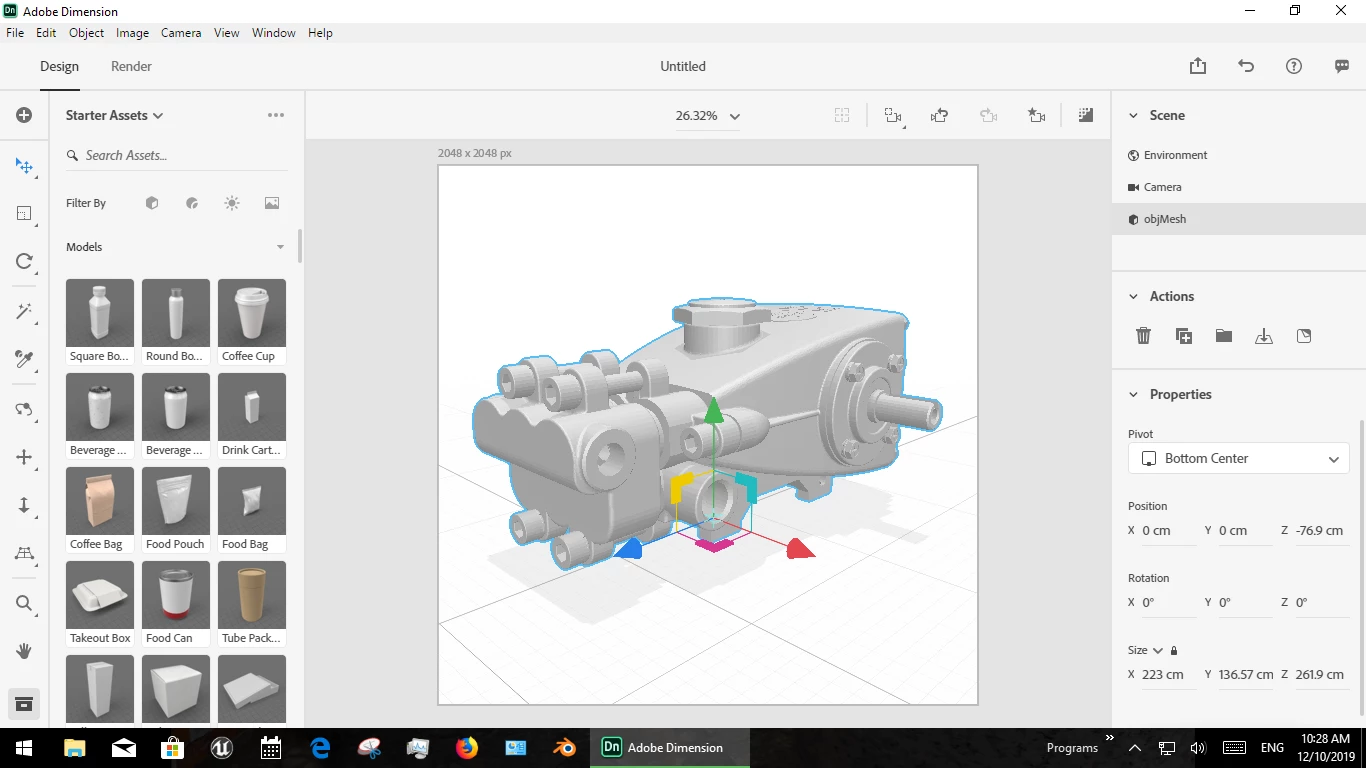The width and height of the screenshot is (1366, 768).
Task: Click the camera undo icon
Action: click(939, 116)
